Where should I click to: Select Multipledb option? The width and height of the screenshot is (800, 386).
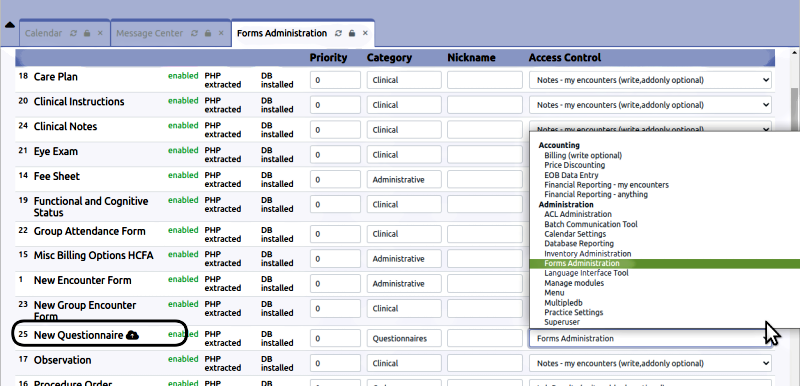[563, 302]
